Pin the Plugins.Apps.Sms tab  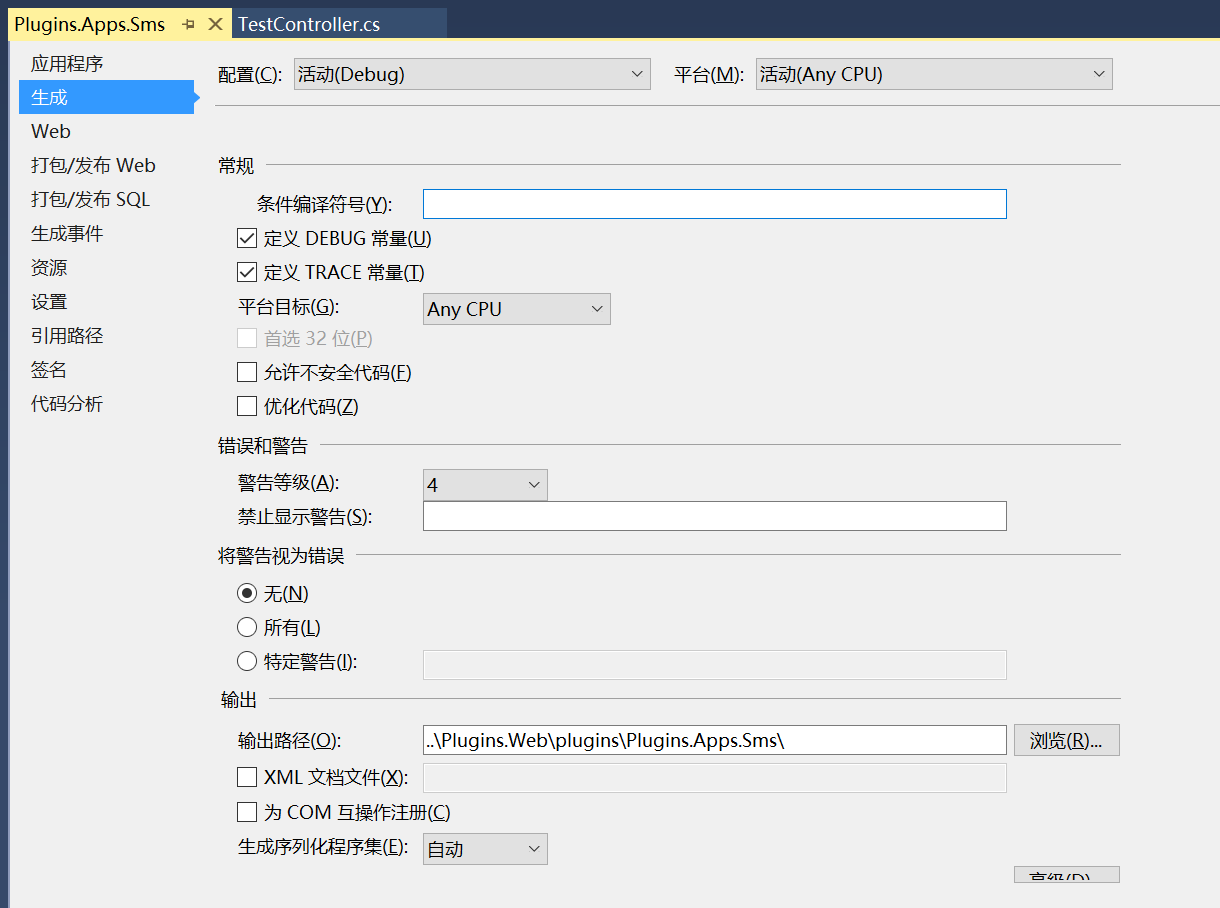189,25
